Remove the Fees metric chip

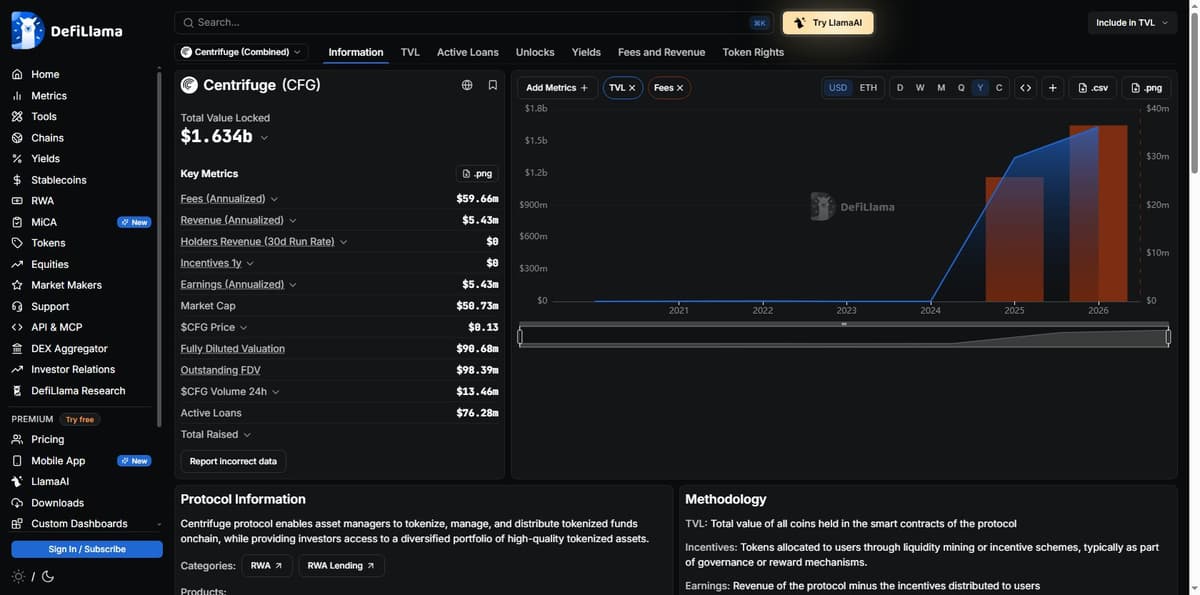pyautogui.click(x=680, y=88)
